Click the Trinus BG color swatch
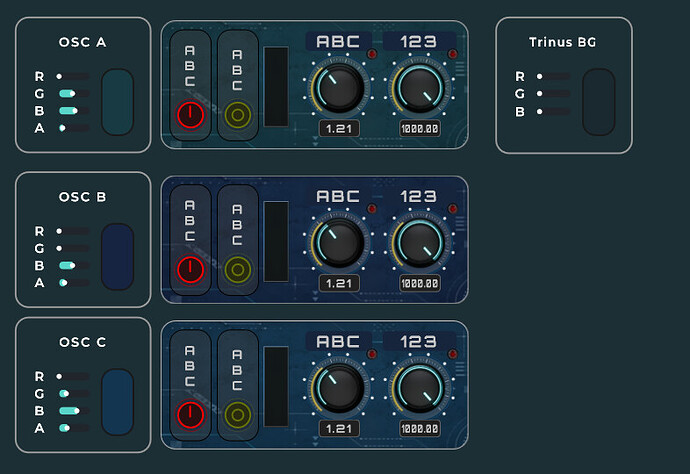This screenshot has width=690, height=474. 598,102
